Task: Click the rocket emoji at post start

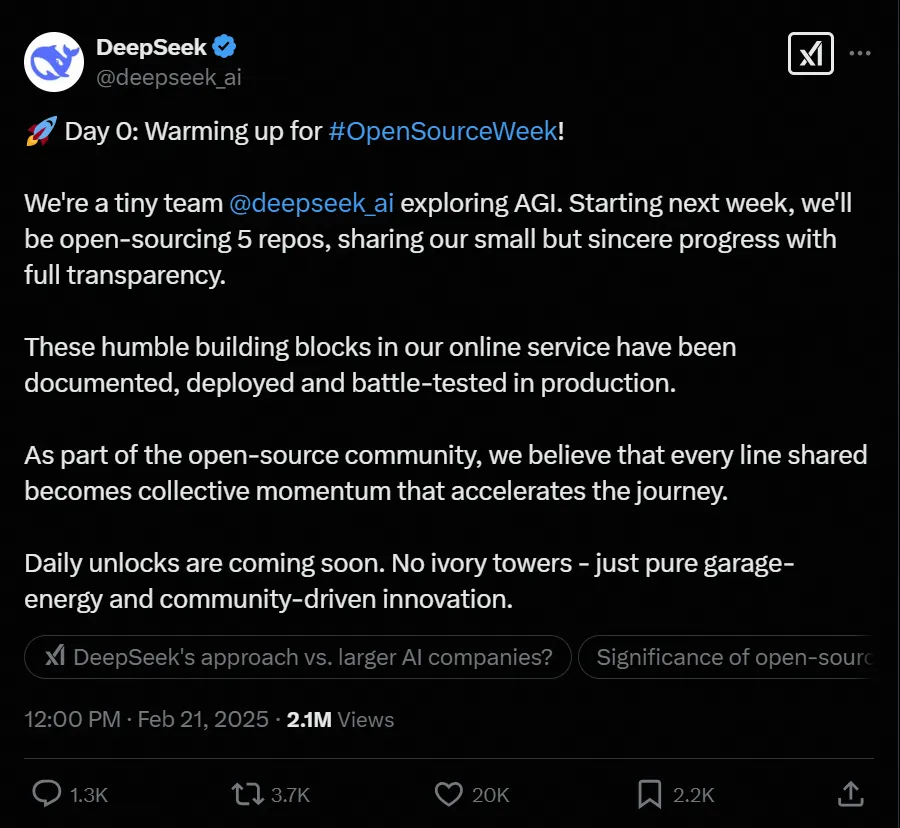Action: [40, 131]
